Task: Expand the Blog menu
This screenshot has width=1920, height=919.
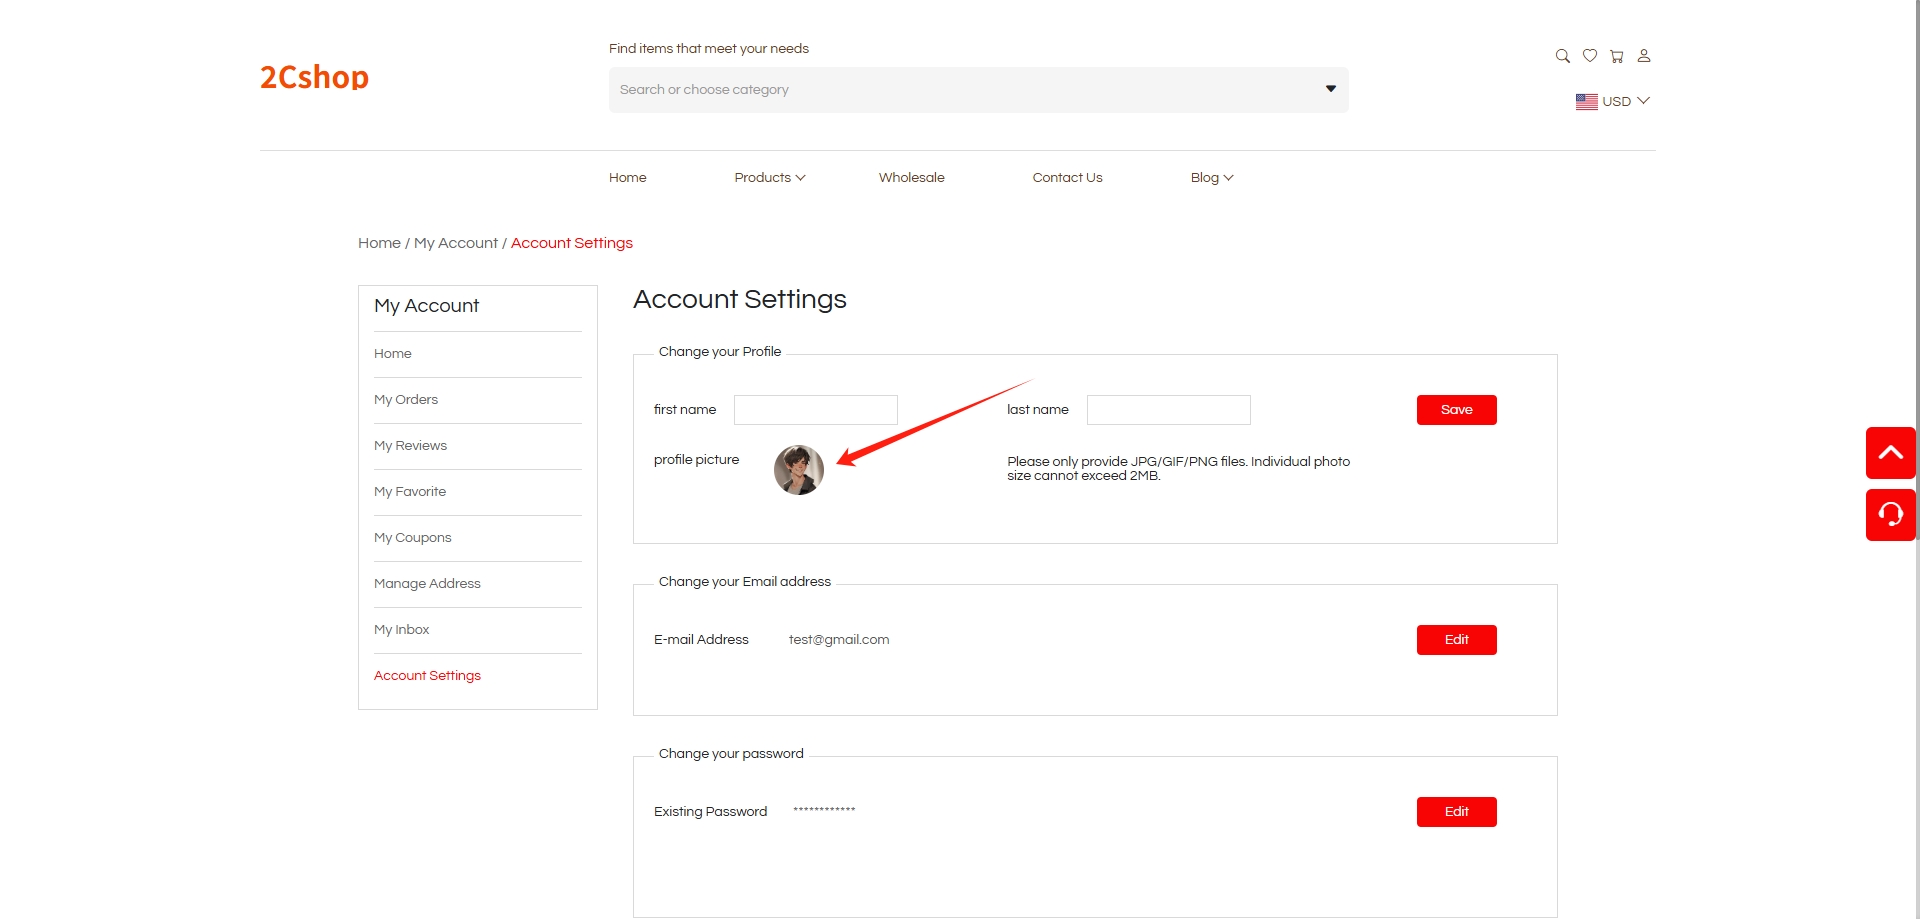Action: [x=1211, y=178]
